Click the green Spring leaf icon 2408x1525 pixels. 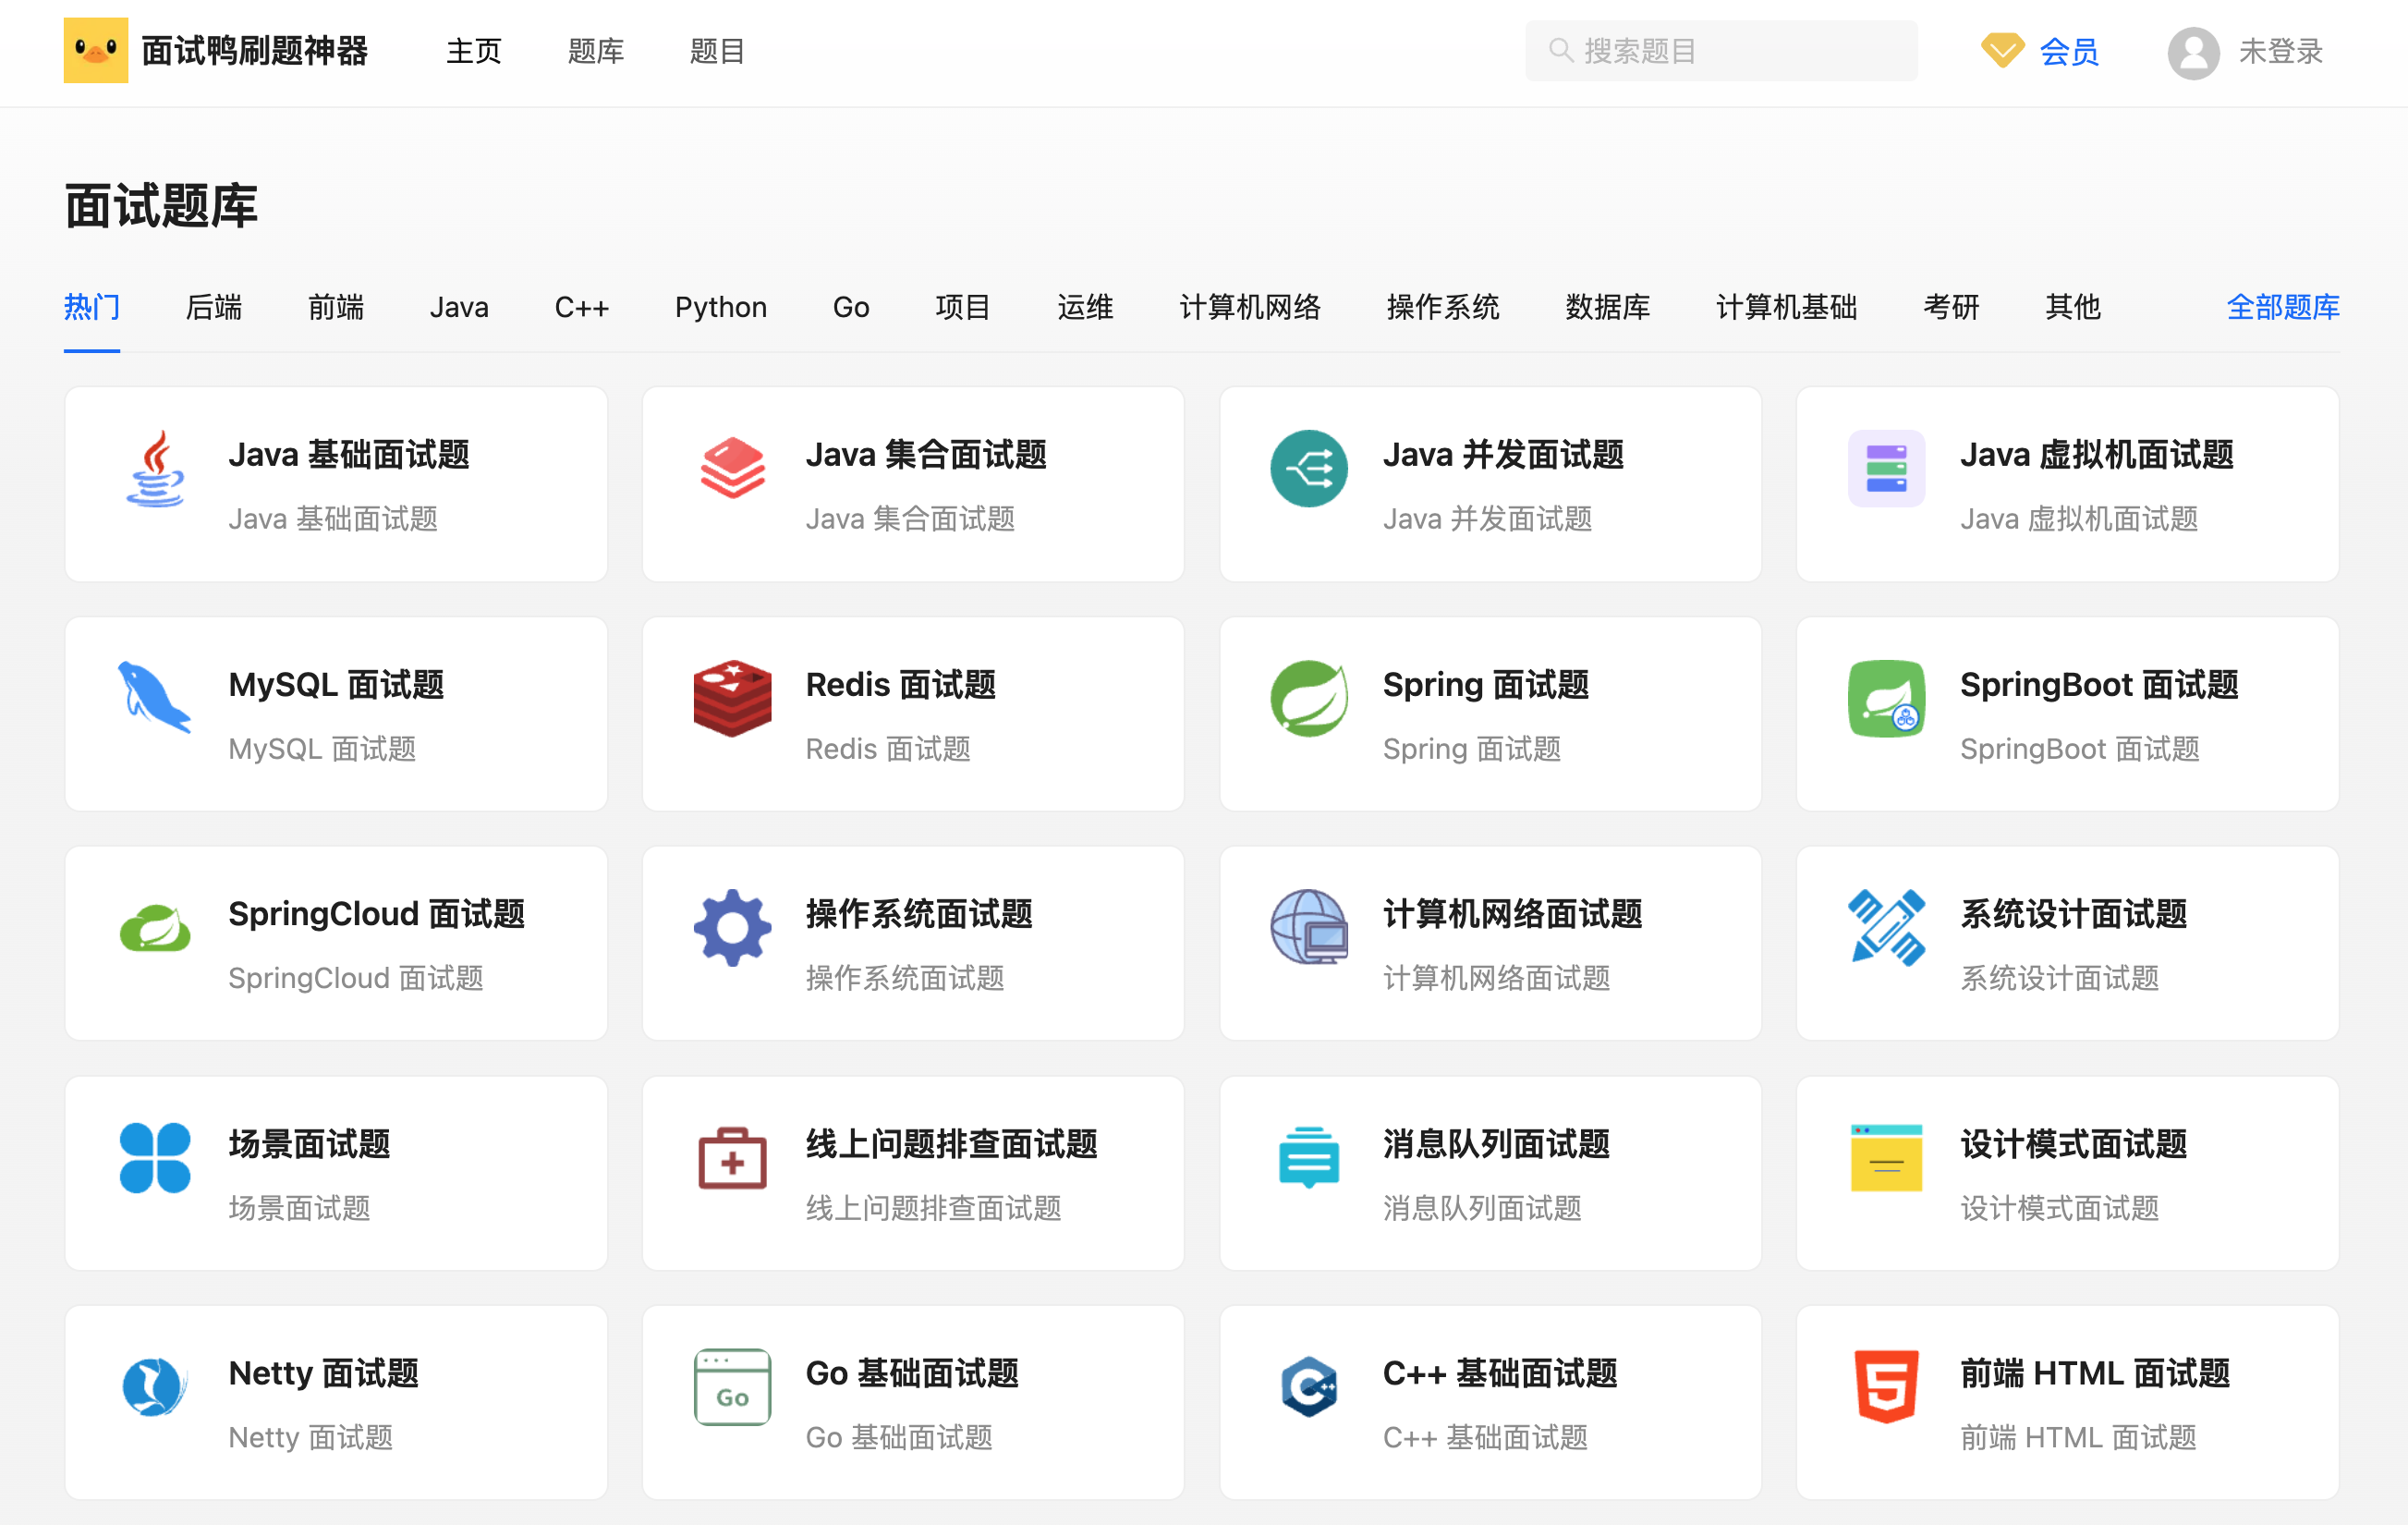point(1309,698)
